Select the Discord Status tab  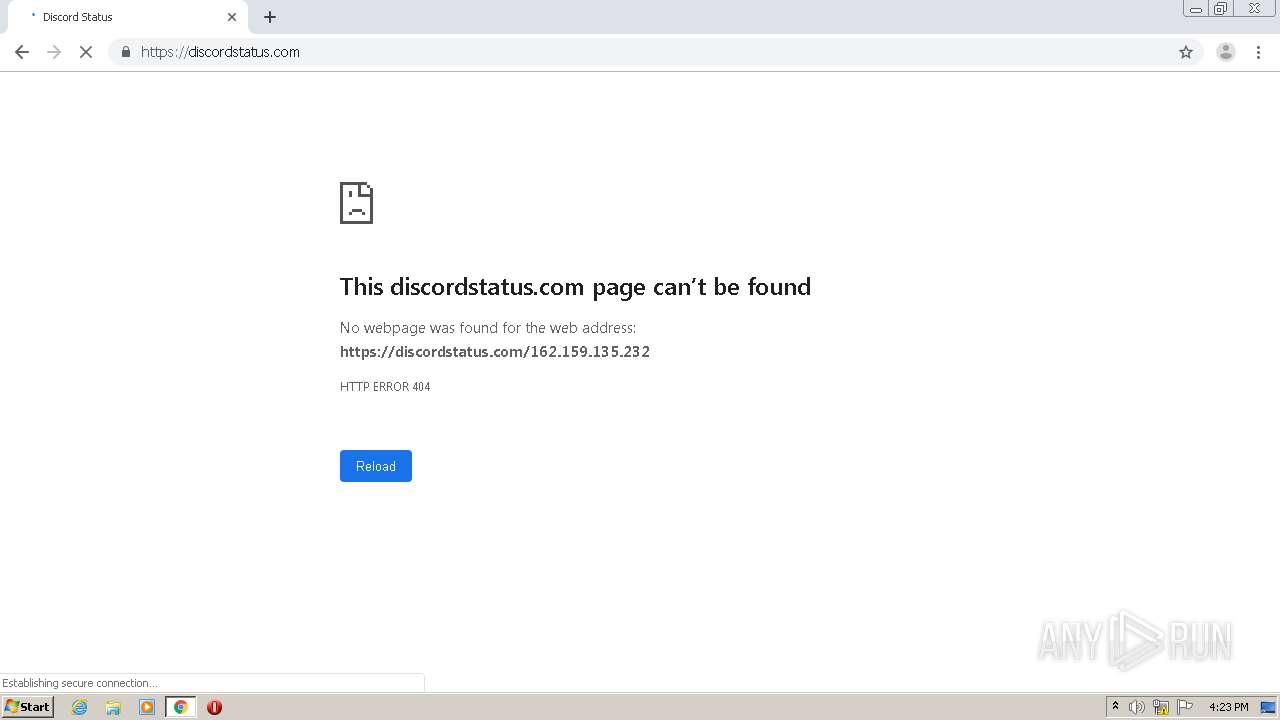click(128, 17)
